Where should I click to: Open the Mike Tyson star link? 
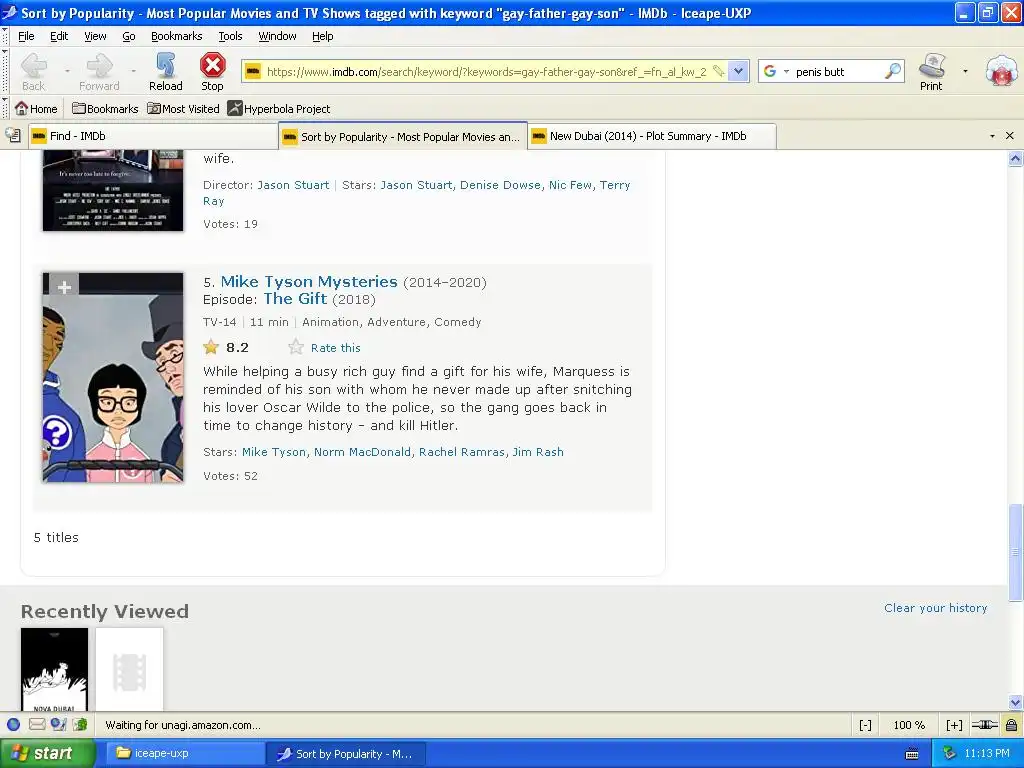(x=274, y=452)
